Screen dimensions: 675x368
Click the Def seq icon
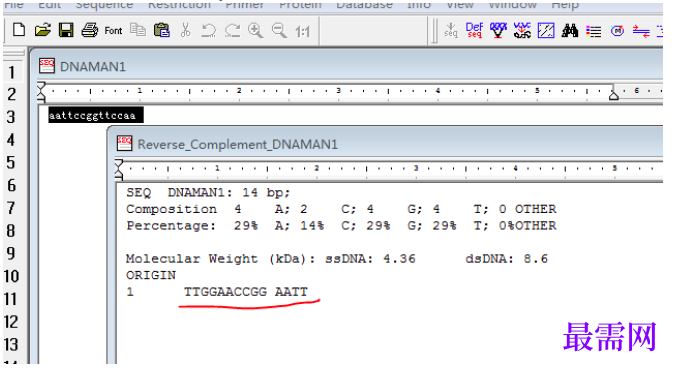(x=474, y=30)
